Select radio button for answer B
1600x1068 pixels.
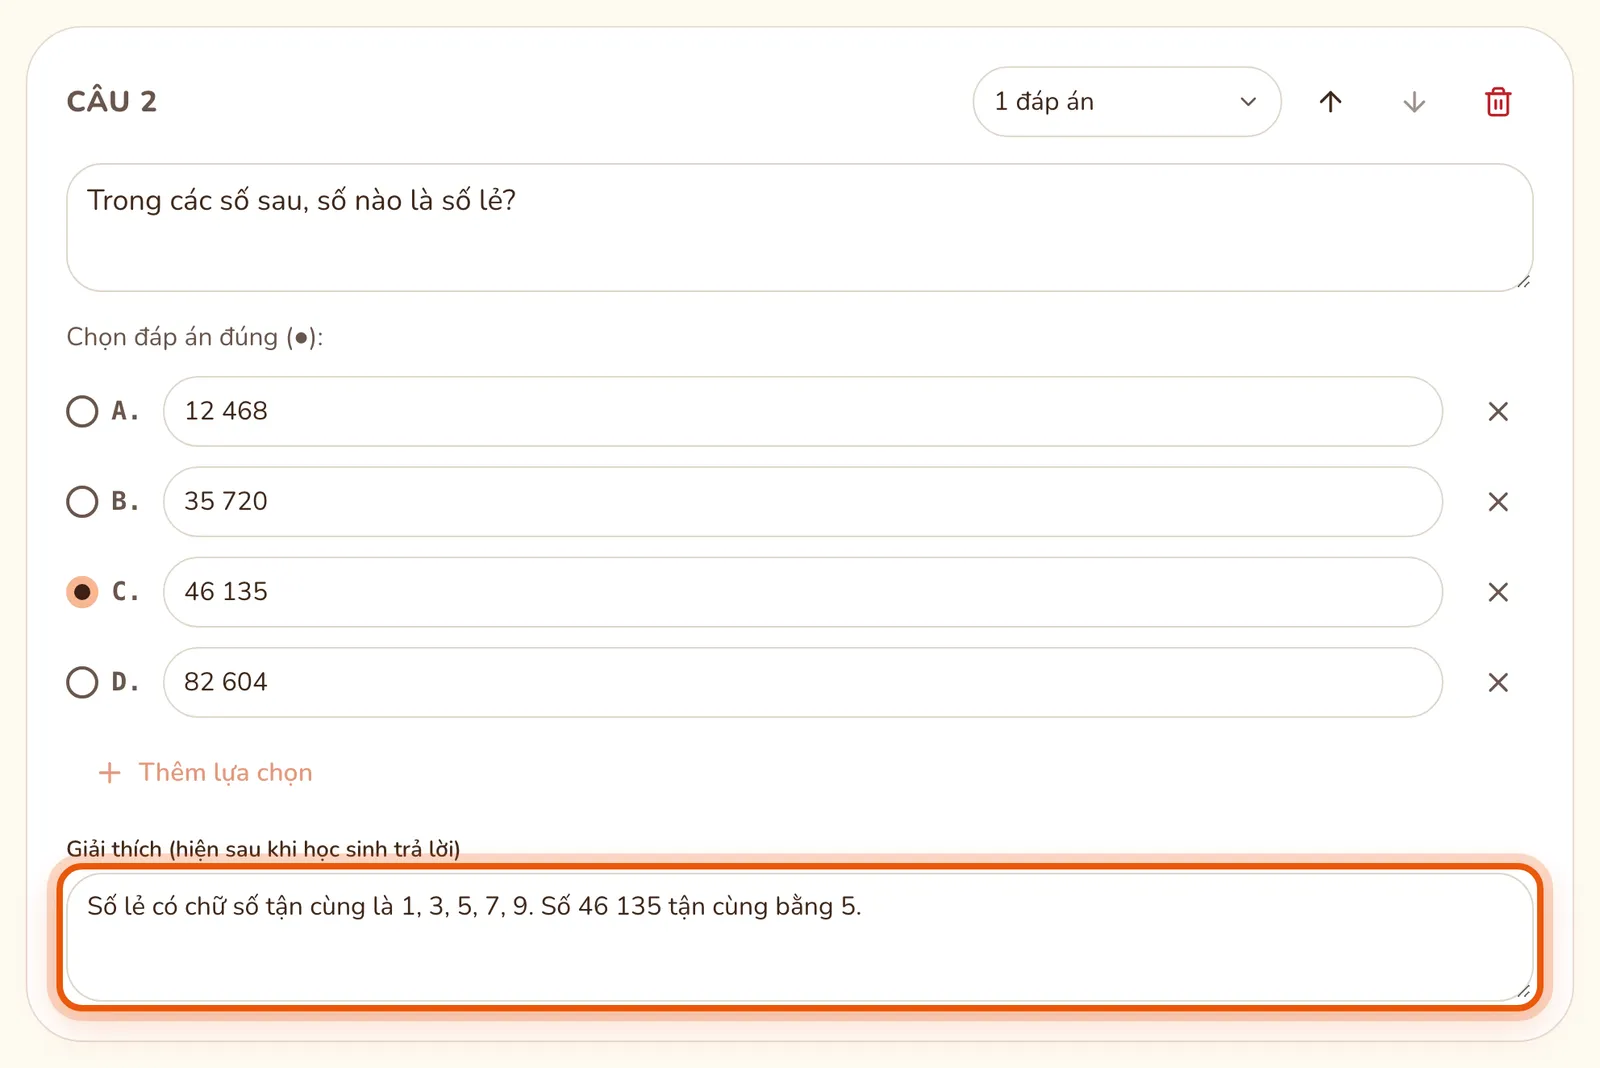[82, 501]
